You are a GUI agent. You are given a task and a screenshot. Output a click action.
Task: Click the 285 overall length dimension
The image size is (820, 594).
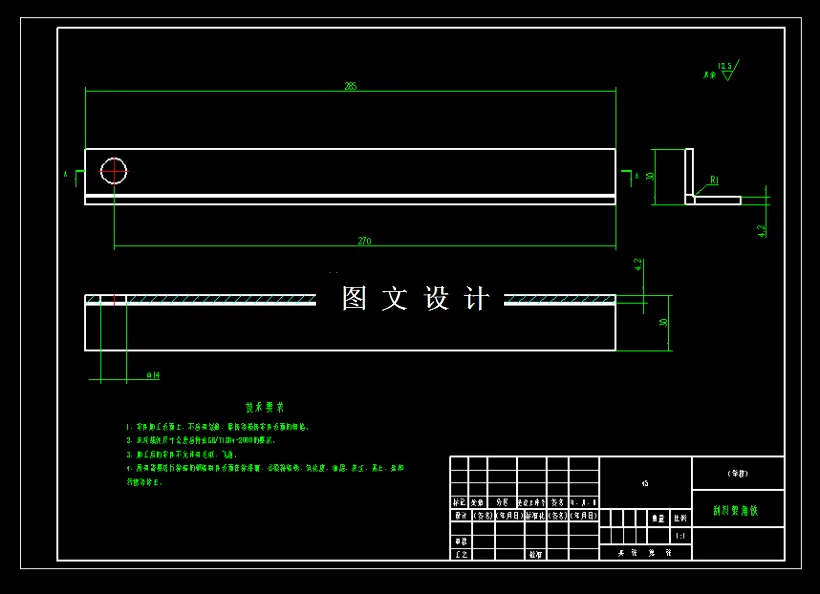[x=350, y=86]
